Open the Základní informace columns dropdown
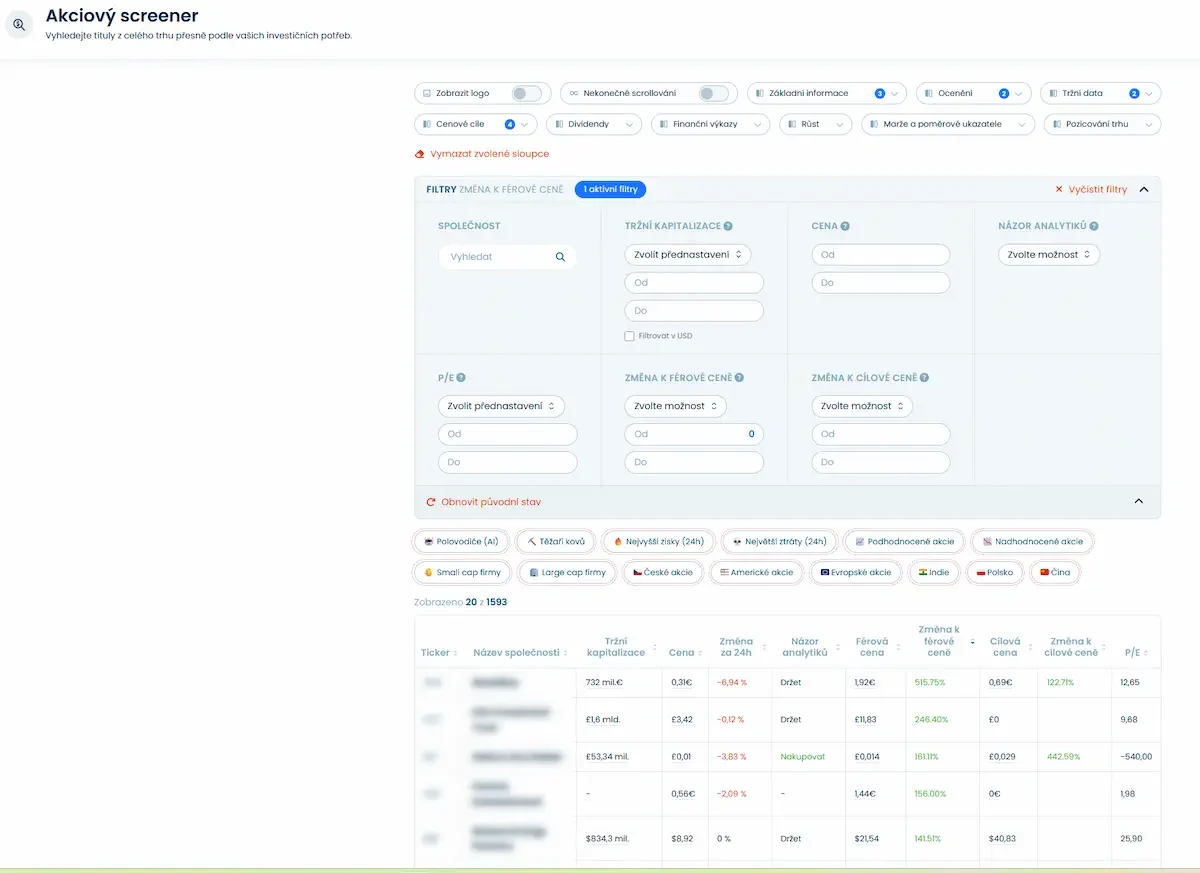Image resolution: width=1200 pixels, height=873 pixels. point(826,93)
